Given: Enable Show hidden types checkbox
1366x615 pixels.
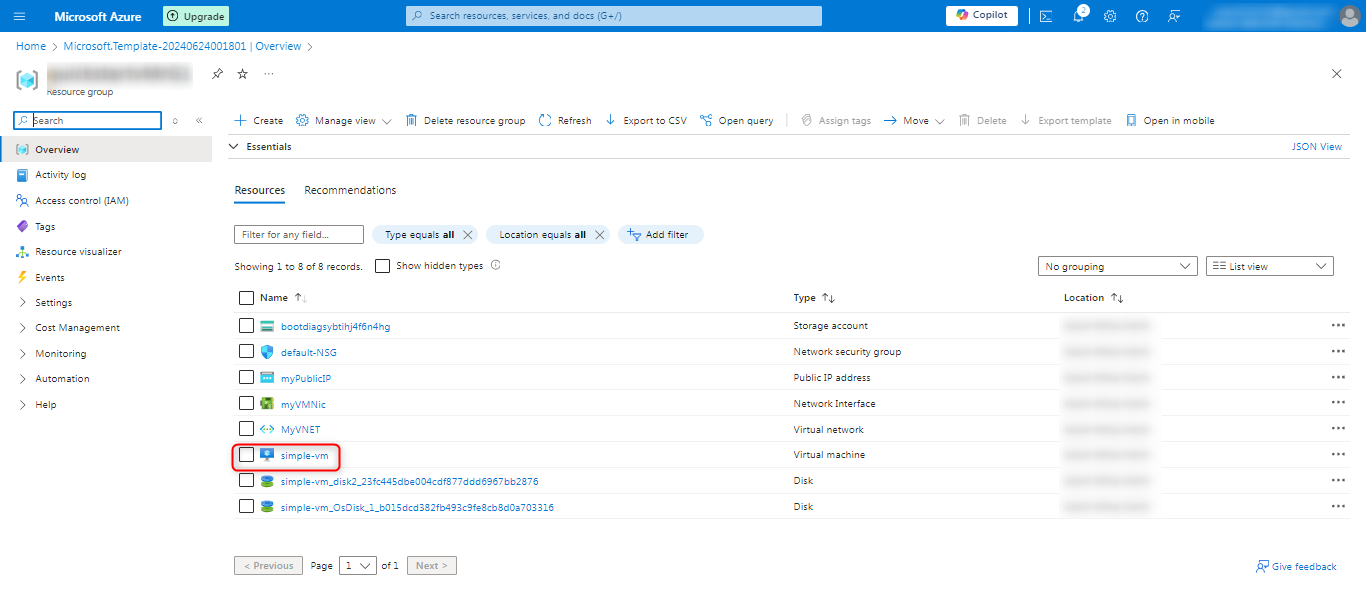Looking at the screenshot, I should click(382, 266).
